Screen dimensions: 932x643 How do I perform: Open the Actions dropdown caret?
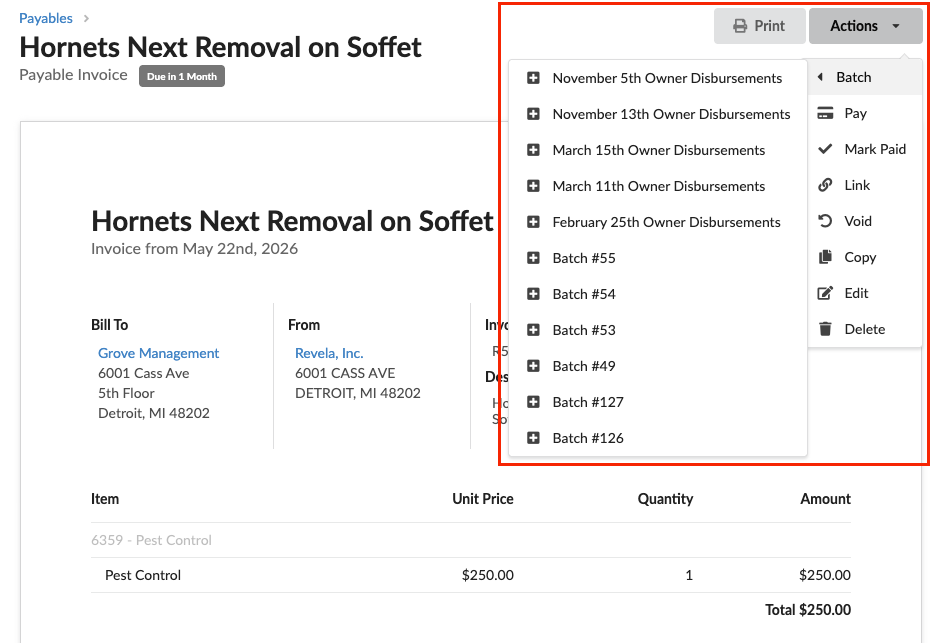click(896, 26)
